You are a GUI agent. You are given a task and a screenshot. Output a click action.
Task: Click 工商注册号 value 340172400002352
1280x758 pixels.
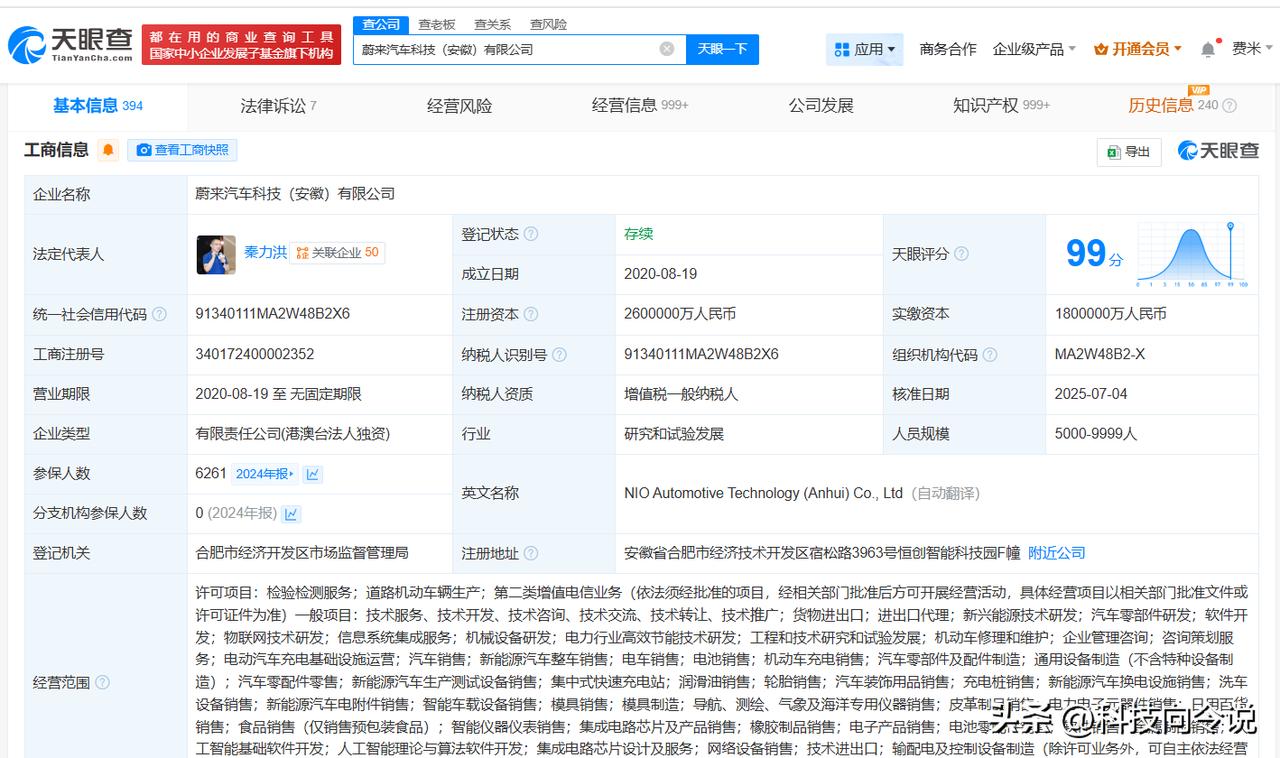point(254,354)
